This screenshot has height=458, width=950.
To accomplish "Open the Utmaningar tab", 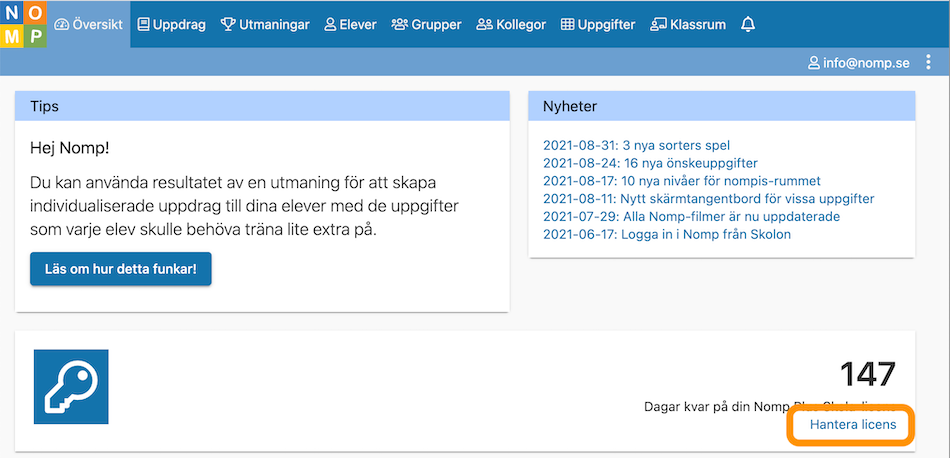I will (x=265, y=25).
